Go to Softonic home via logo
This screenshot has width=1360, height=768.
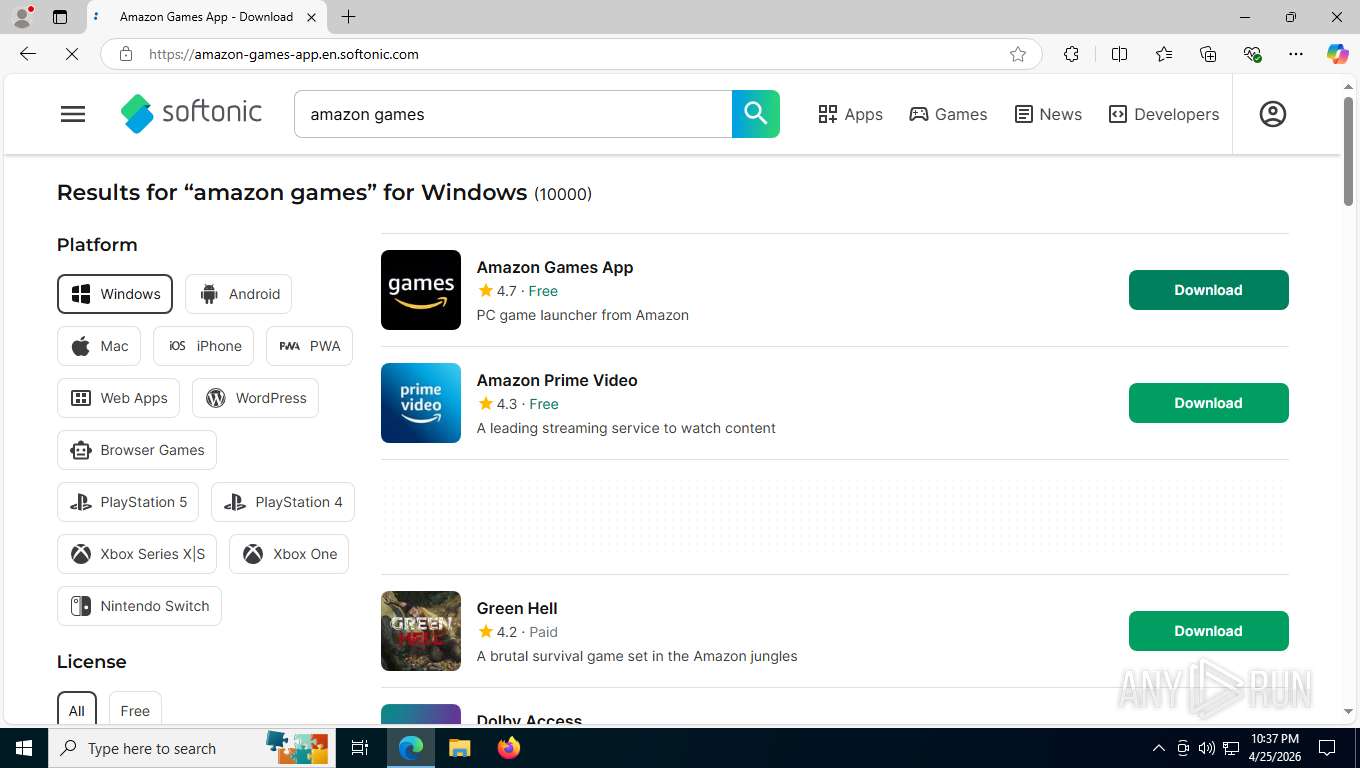(192, 113)
